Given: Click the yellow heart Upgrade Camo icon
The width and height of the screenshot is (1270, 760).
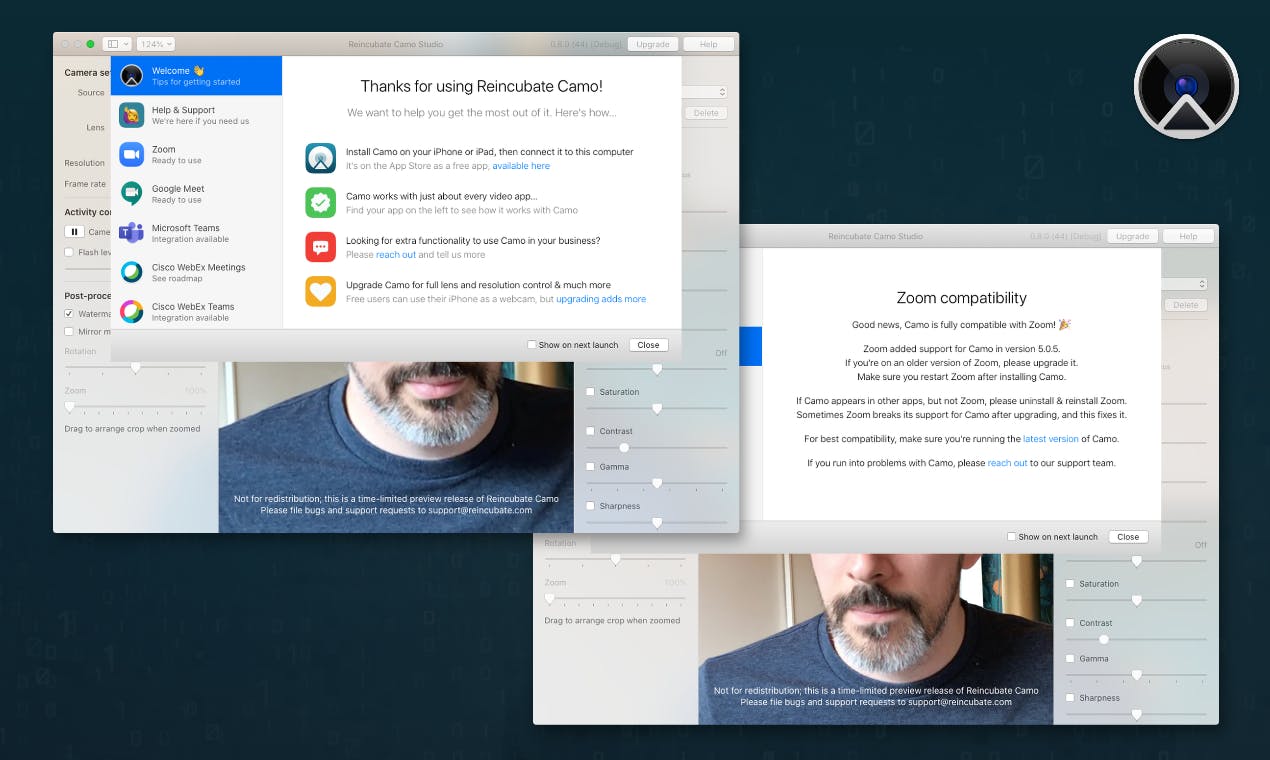Looking at the screenshot, I should point(321,291).
